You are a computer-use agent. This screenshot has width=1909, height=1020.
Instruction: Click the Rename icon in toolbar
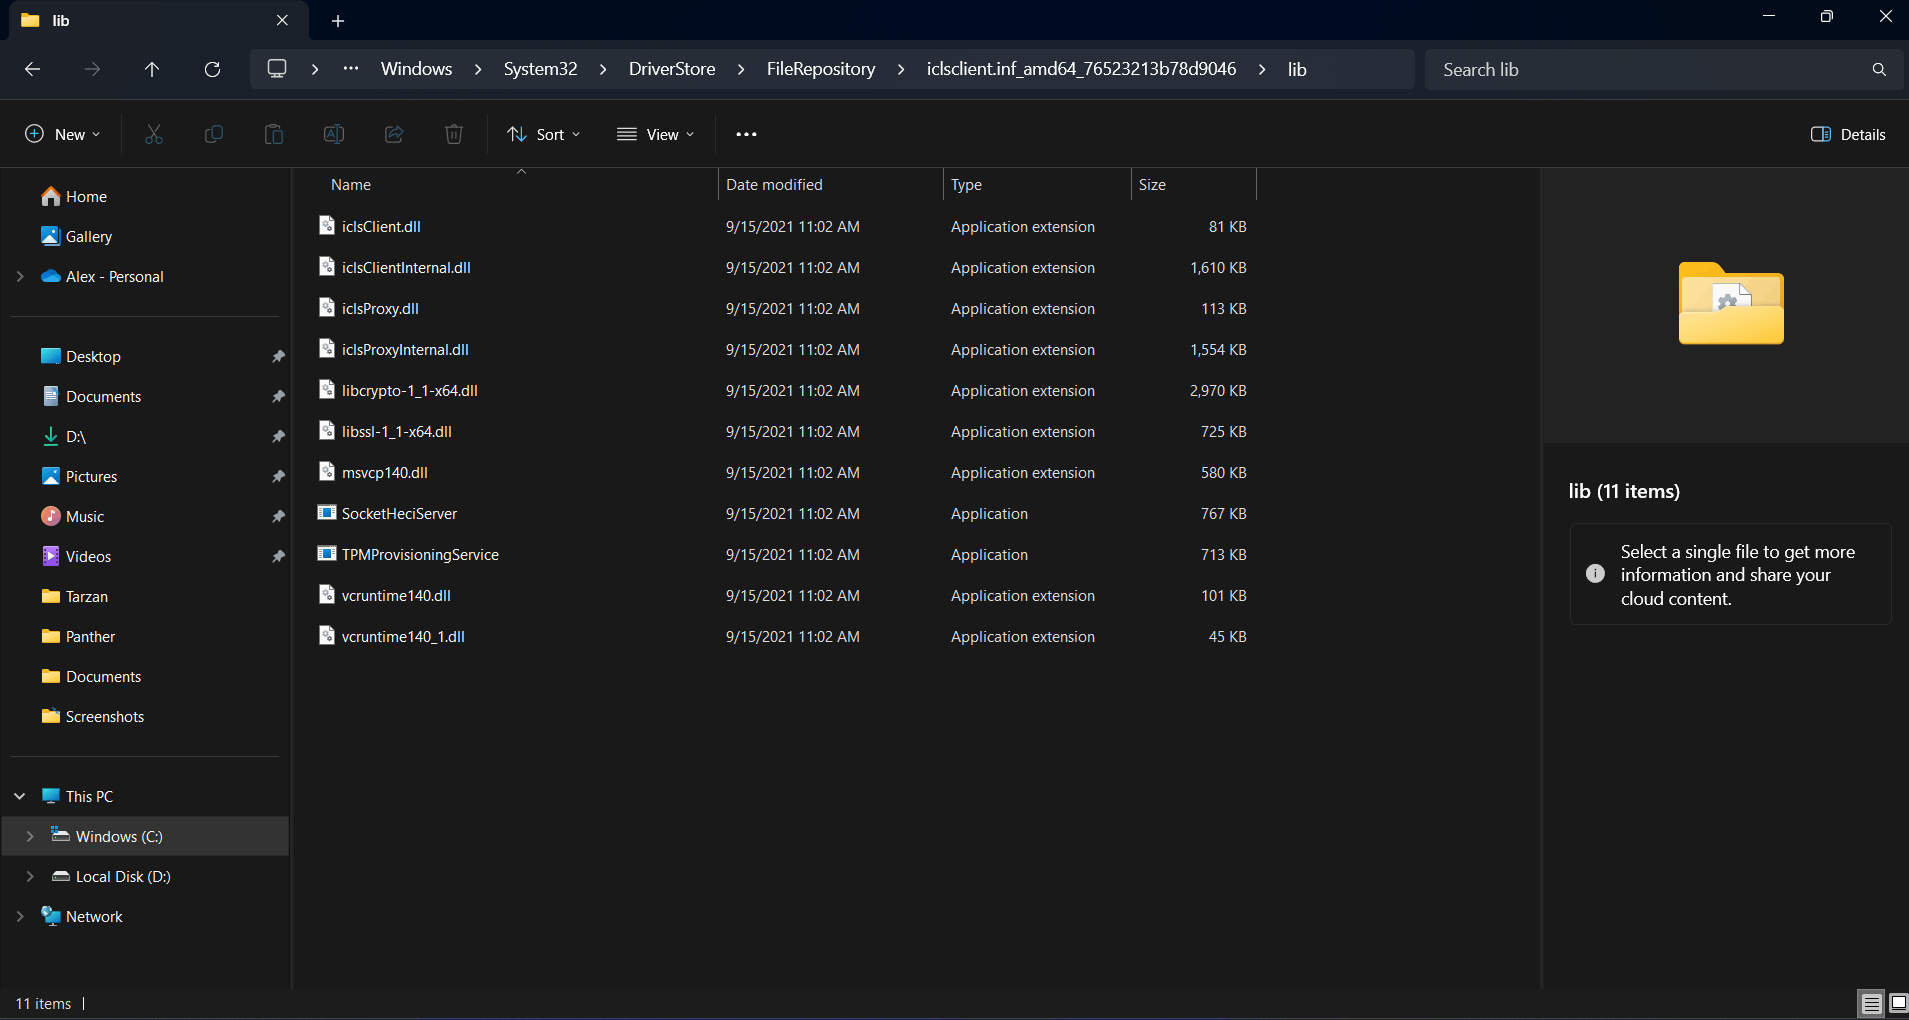(333, 134)
